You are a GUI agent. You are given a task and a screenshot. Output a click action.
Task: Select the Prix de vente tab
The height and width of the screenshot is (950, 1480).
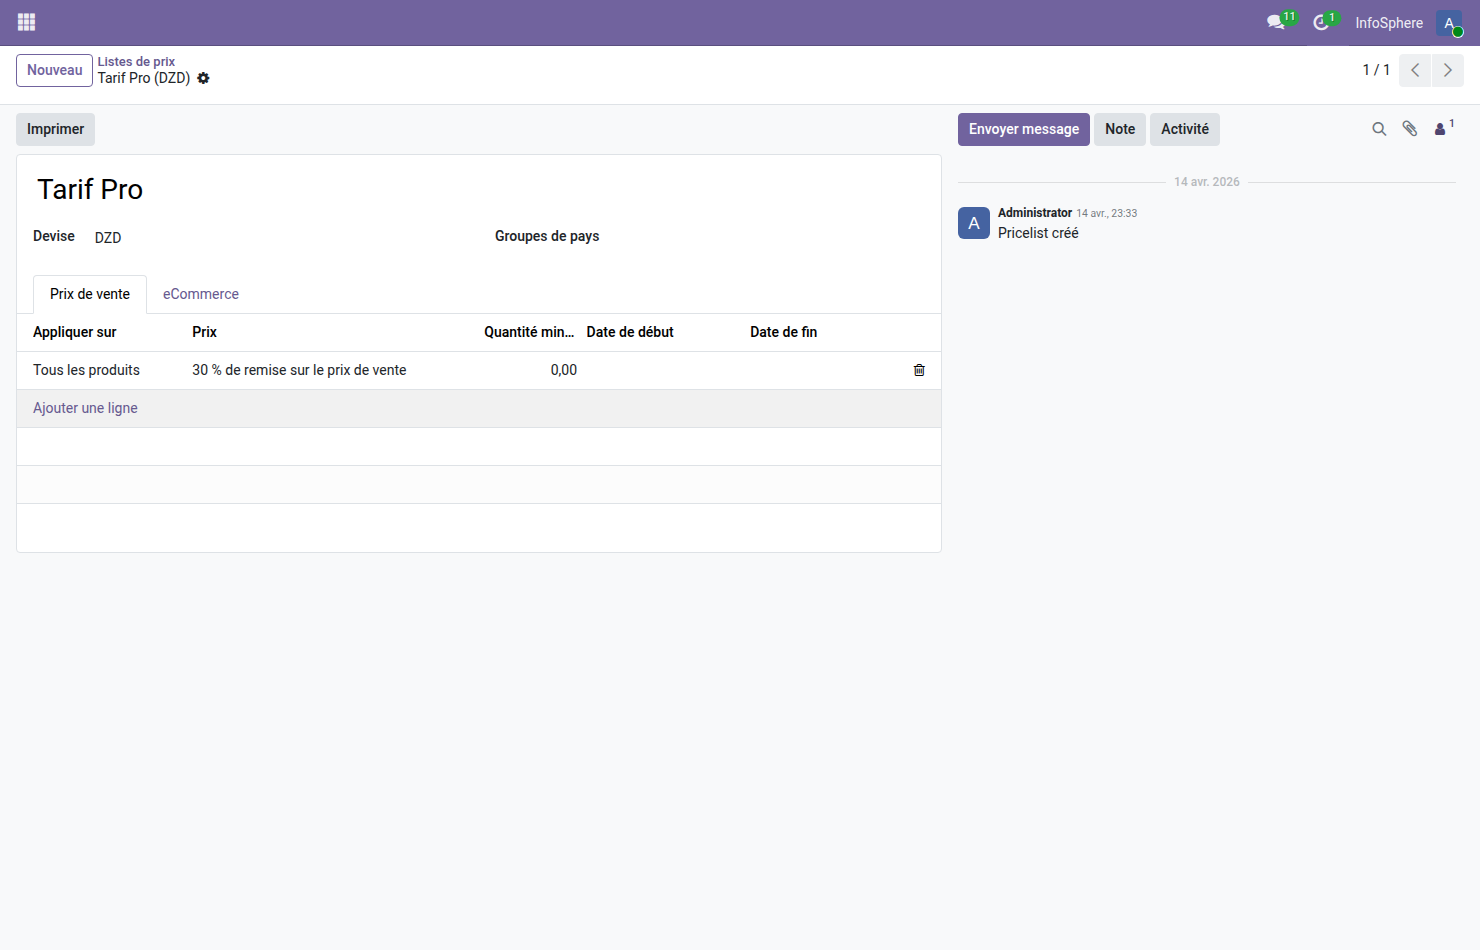click(90, 294)
